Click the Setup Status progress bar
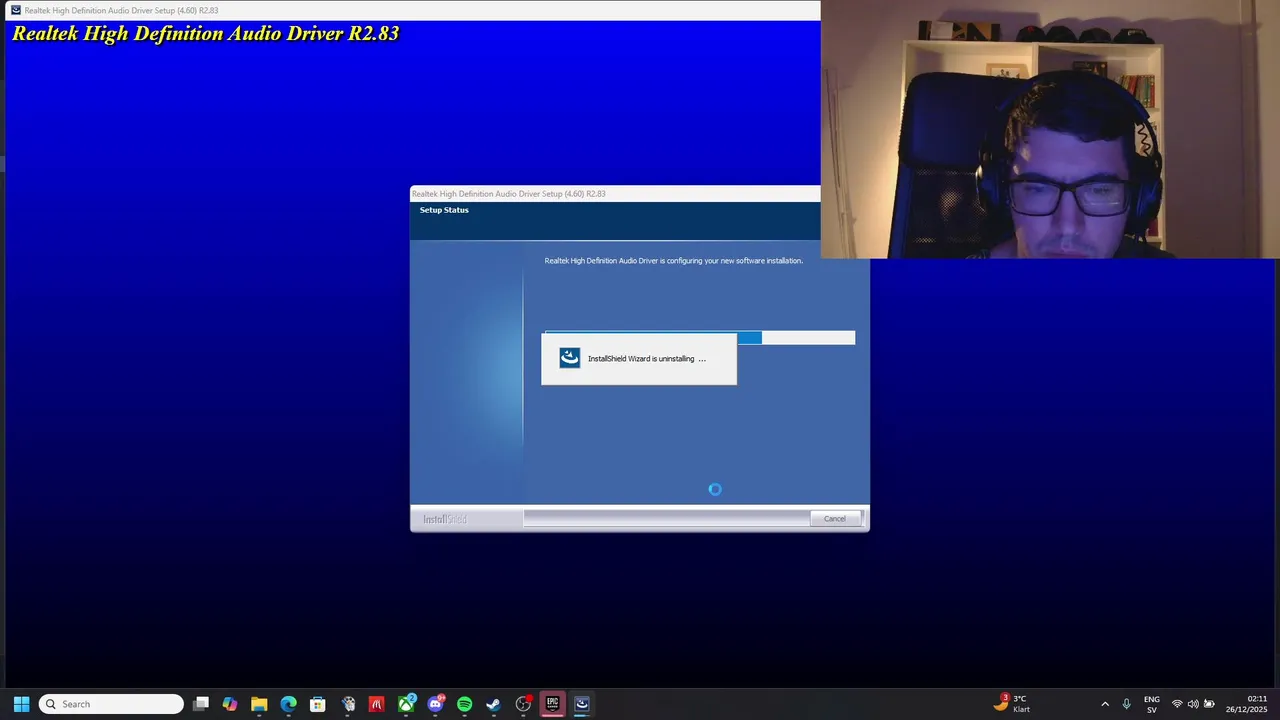This screenshot has width=1280, height=720. [x=699, y=337]
